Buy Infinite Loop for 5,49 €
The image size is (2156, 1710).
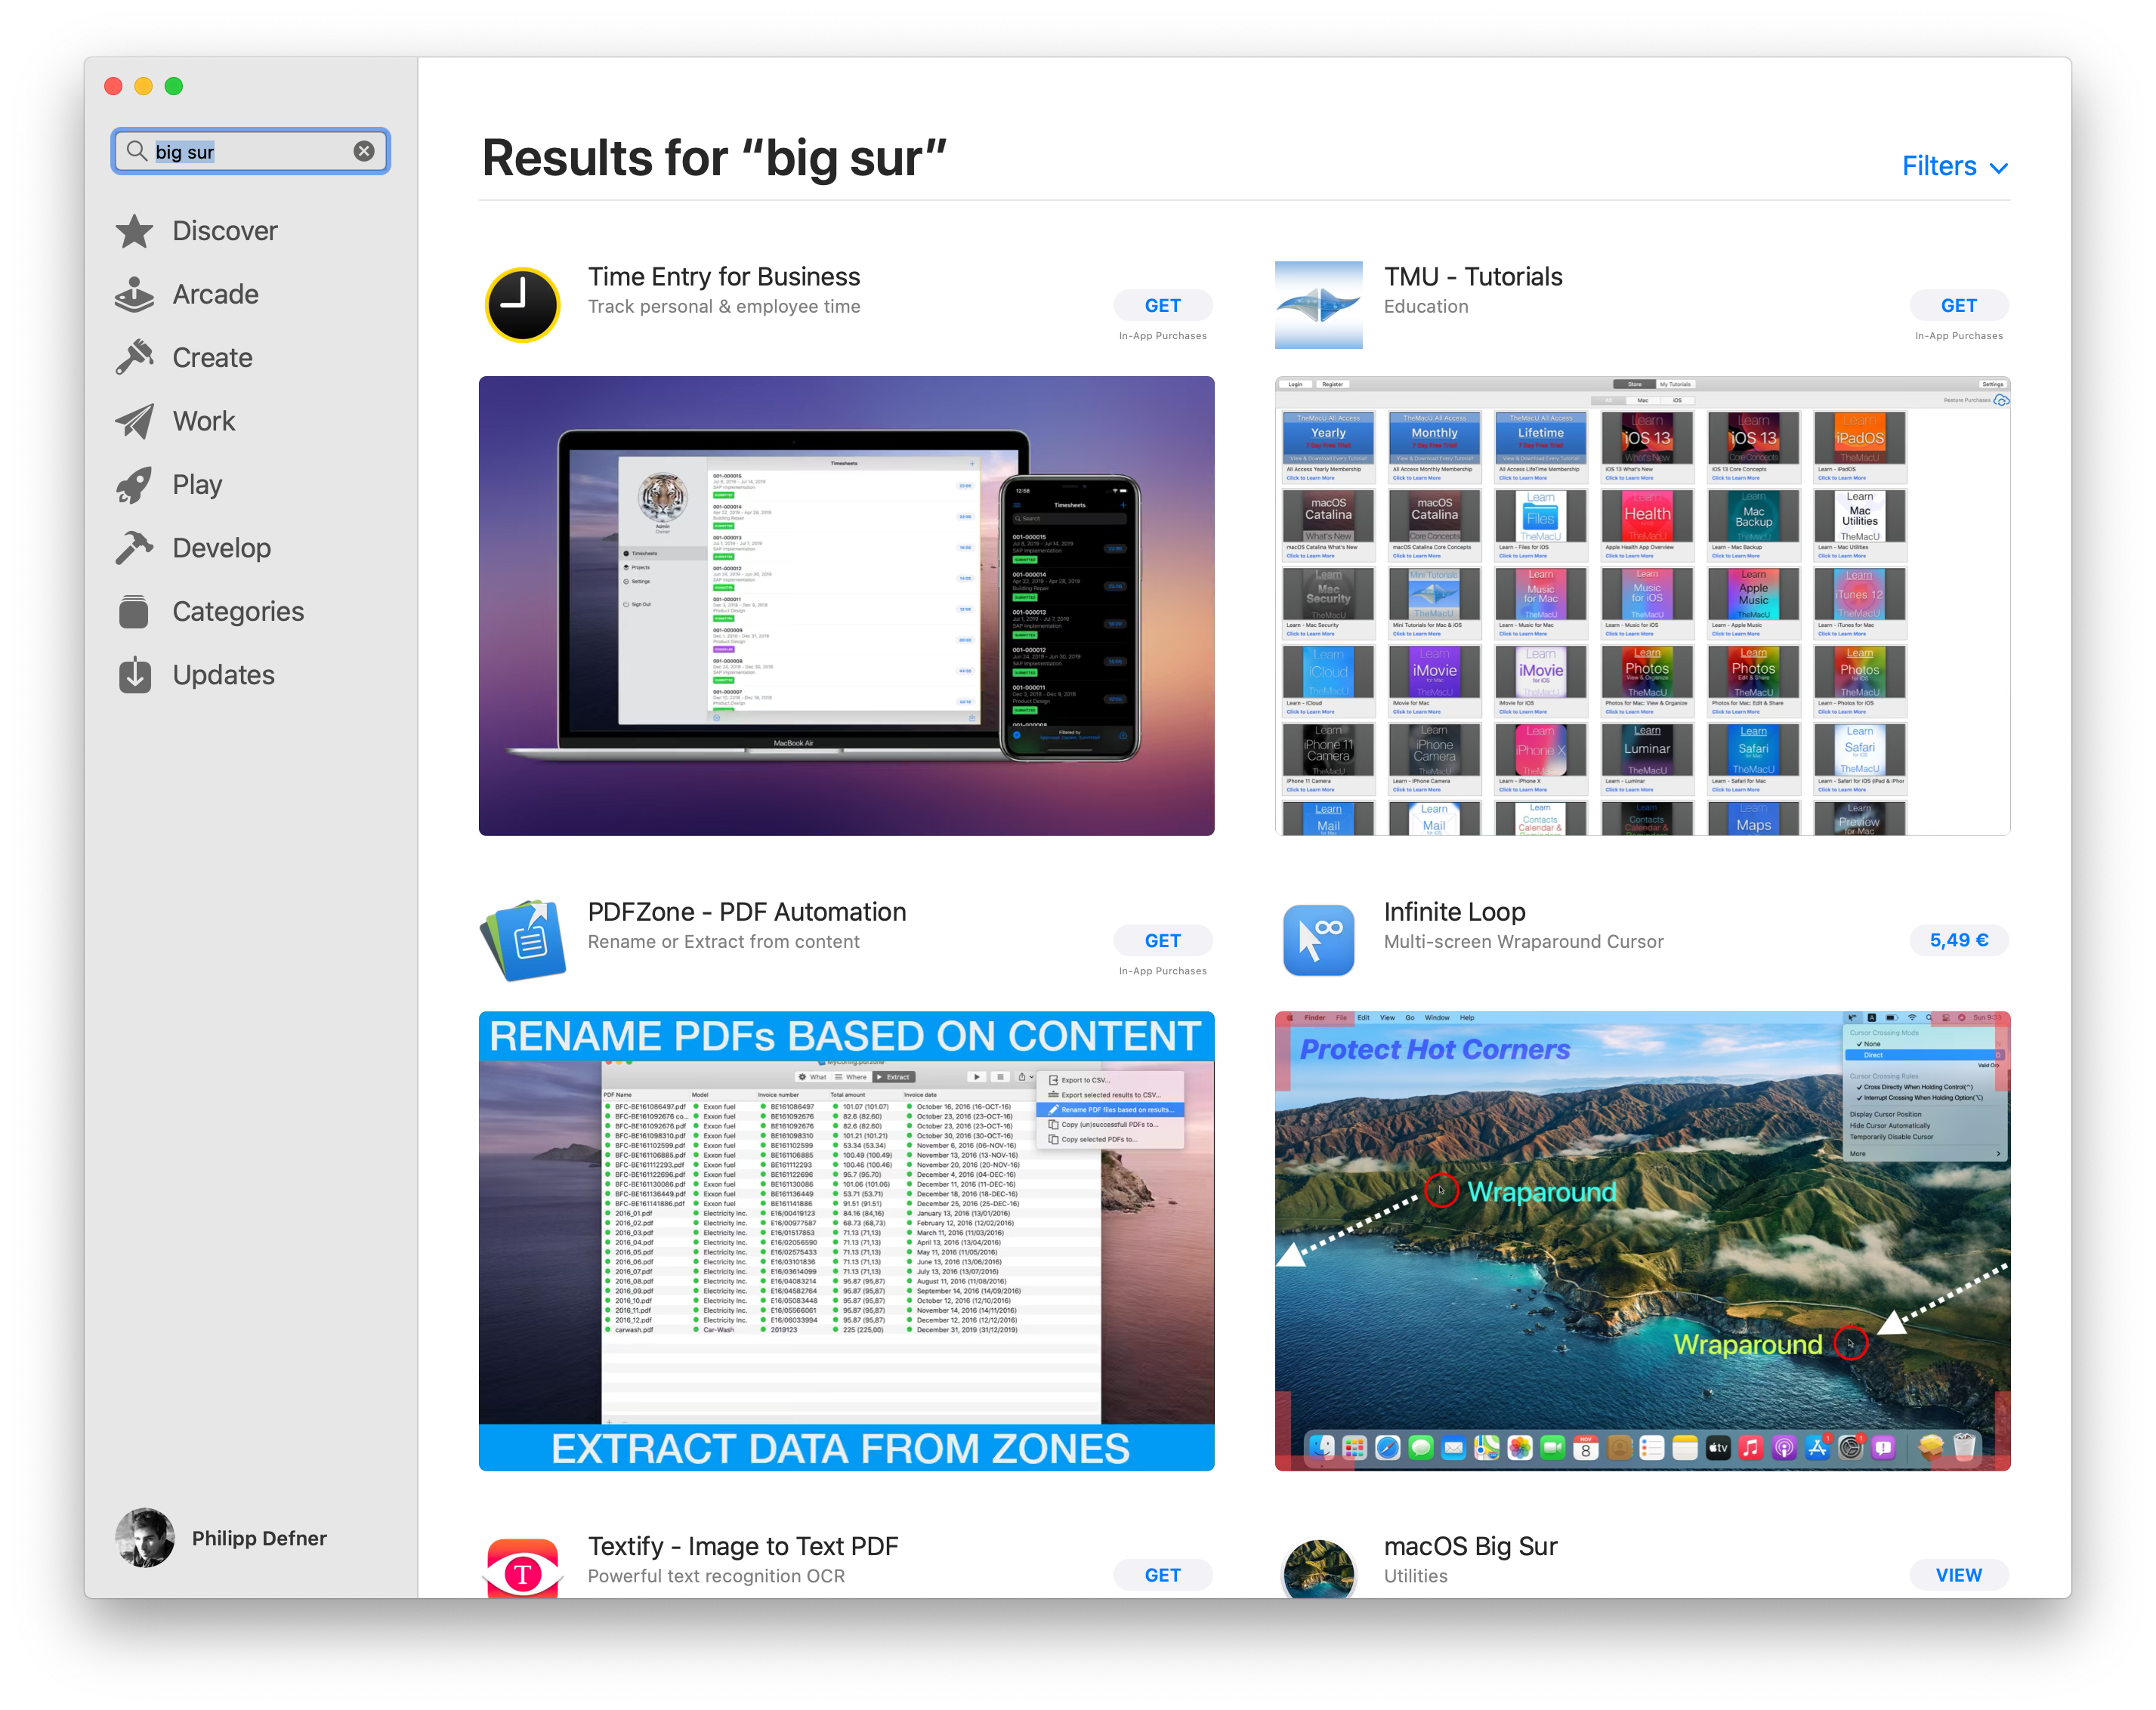(1957, 940)
